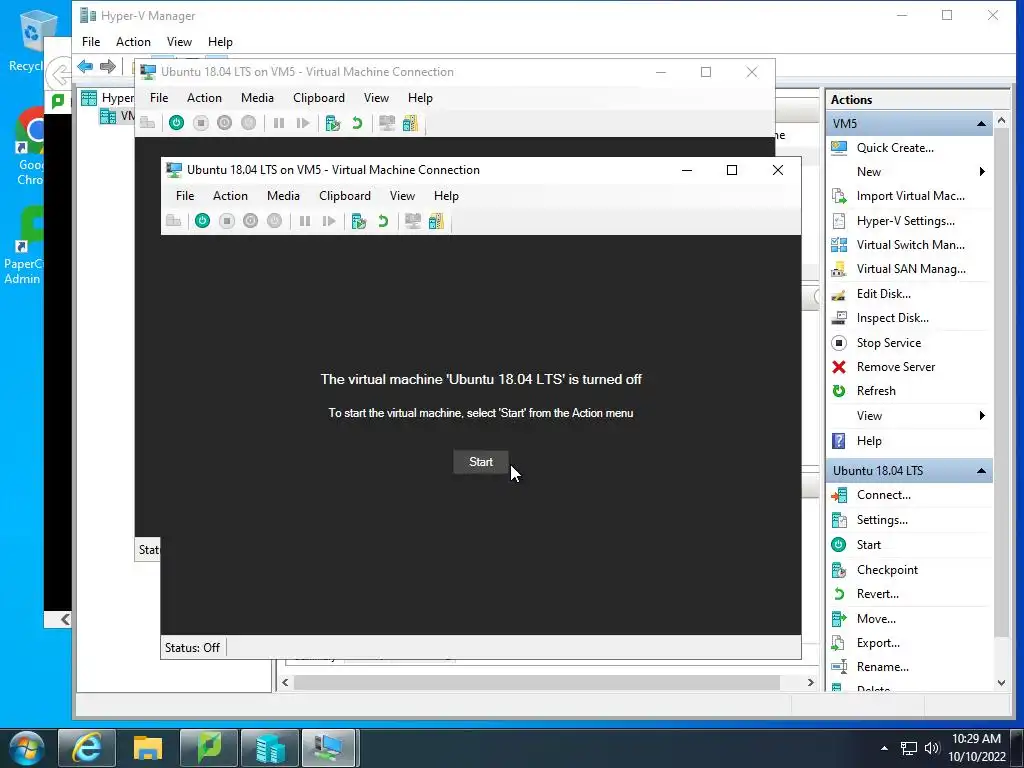Click Checkpoint in the Actions pane
The height and width of the screenshot is (768, 1024).
887,569
